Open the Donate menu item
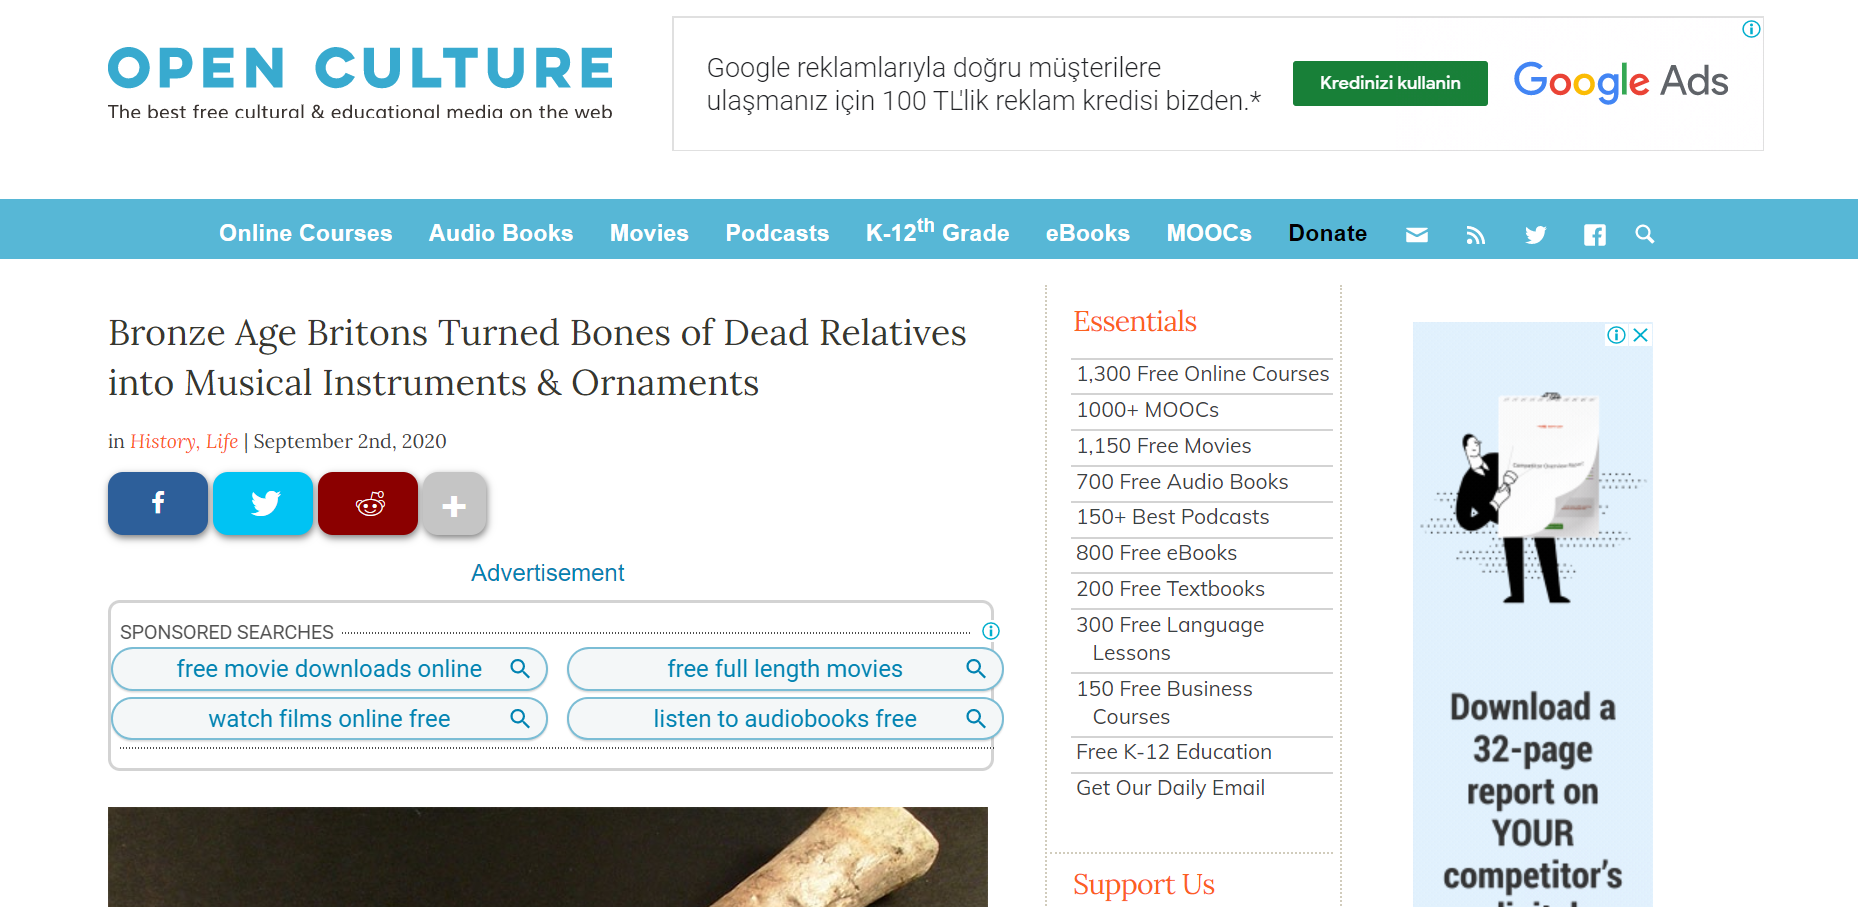This screenshot has height=907, width=1858. coord(1327,233)
